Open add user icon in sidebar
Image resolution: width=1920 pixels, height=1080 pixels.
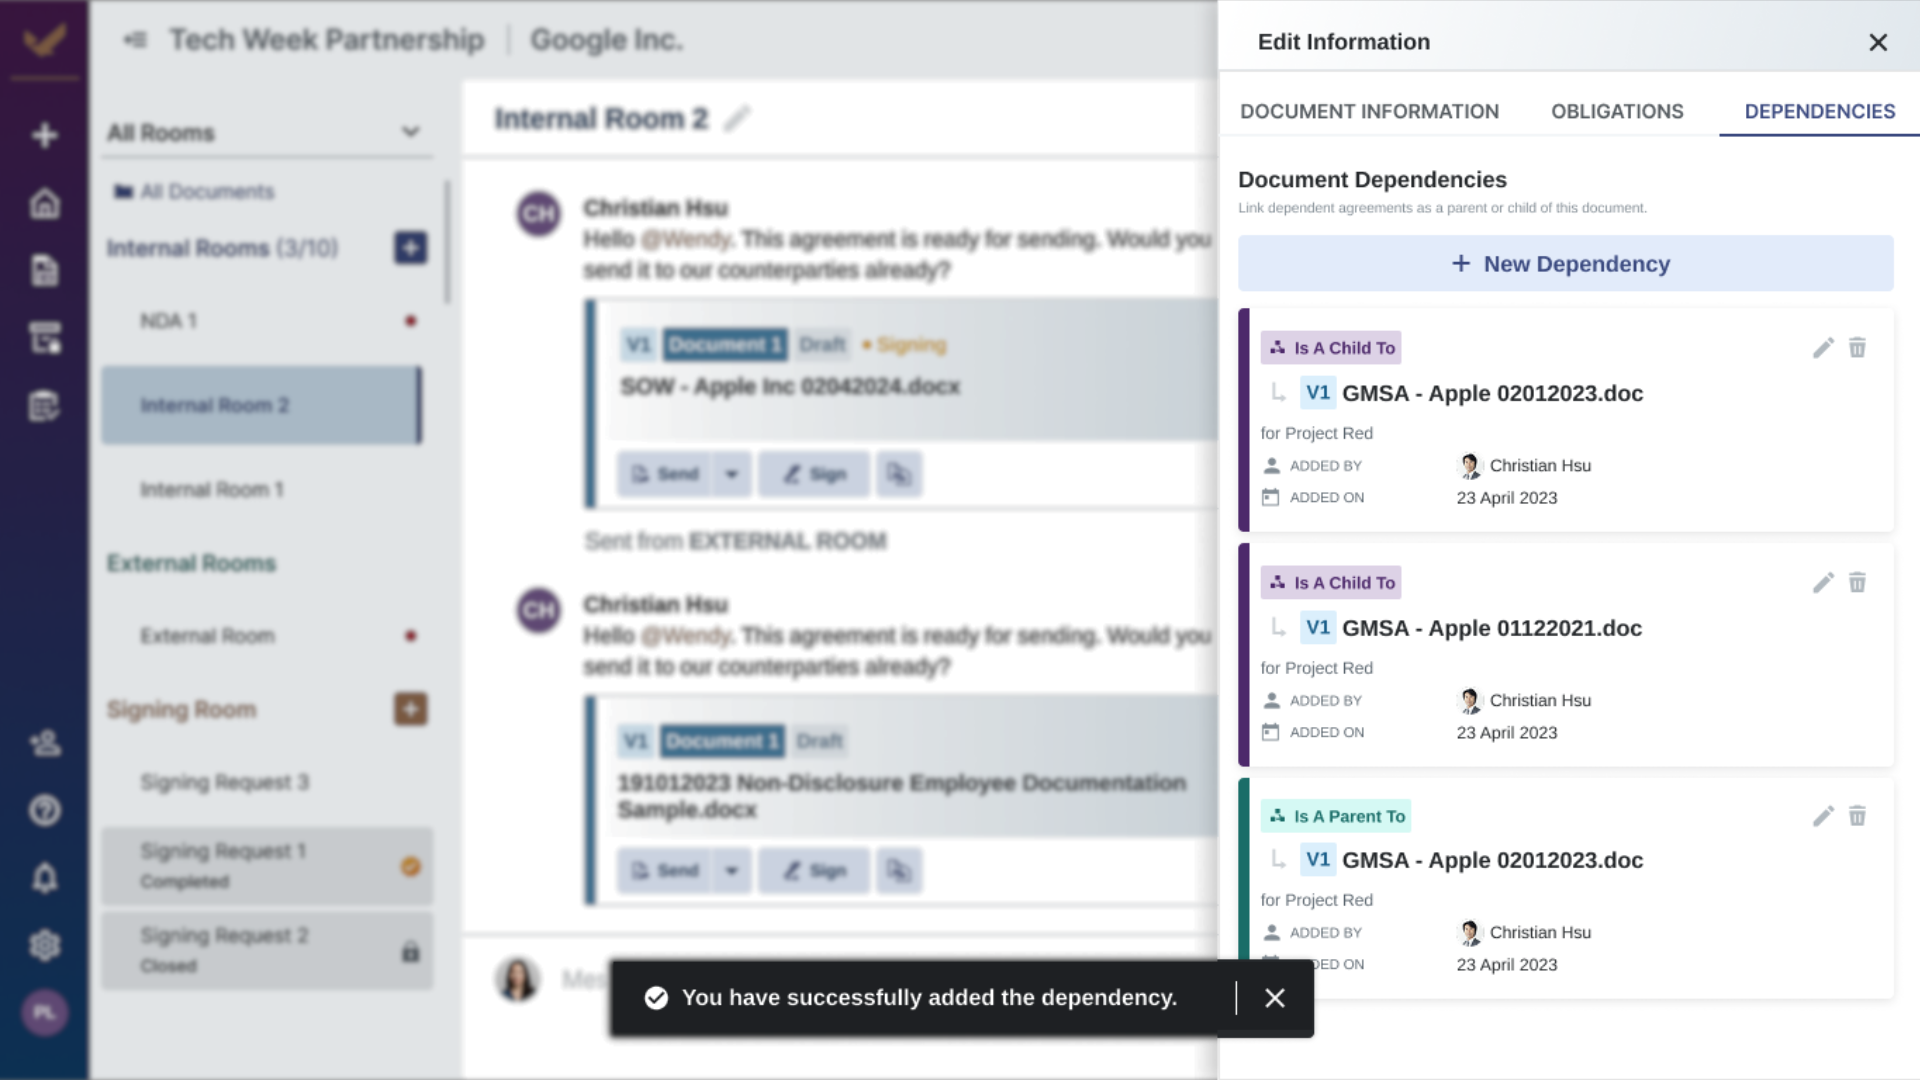[44, 743]
